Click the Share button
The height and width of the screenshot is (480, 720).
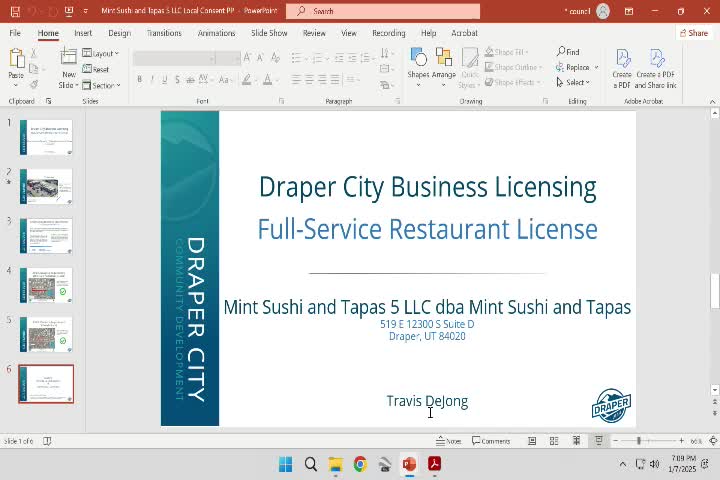tap(694, 33)
